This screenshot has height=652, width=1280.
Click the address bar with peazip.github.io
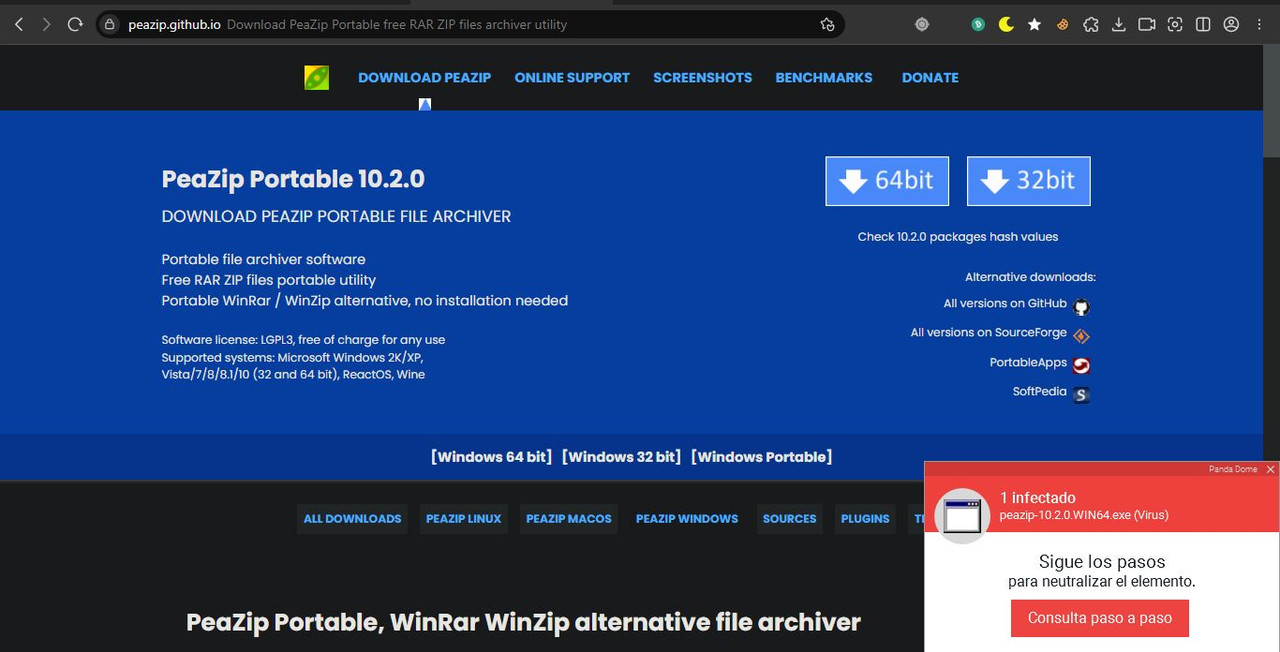pos(470,24)
